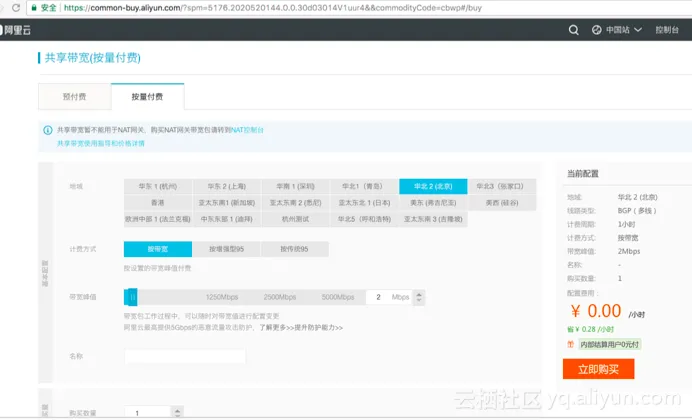Image resolution: width=692 pixels, height=420 pixels.
Task: Select region 中东东部 1 (迪拜)
Action: click(x=227, y=219)
